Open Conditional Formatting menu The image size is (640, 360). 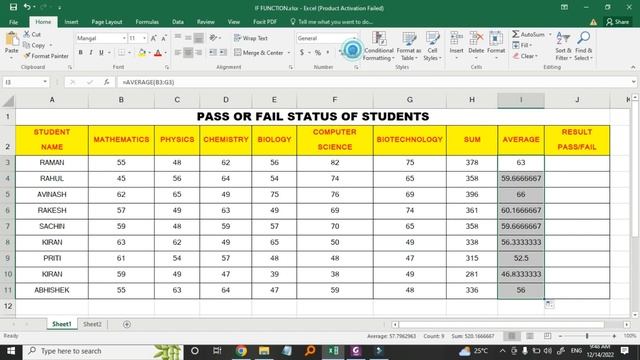pos(379,46)
